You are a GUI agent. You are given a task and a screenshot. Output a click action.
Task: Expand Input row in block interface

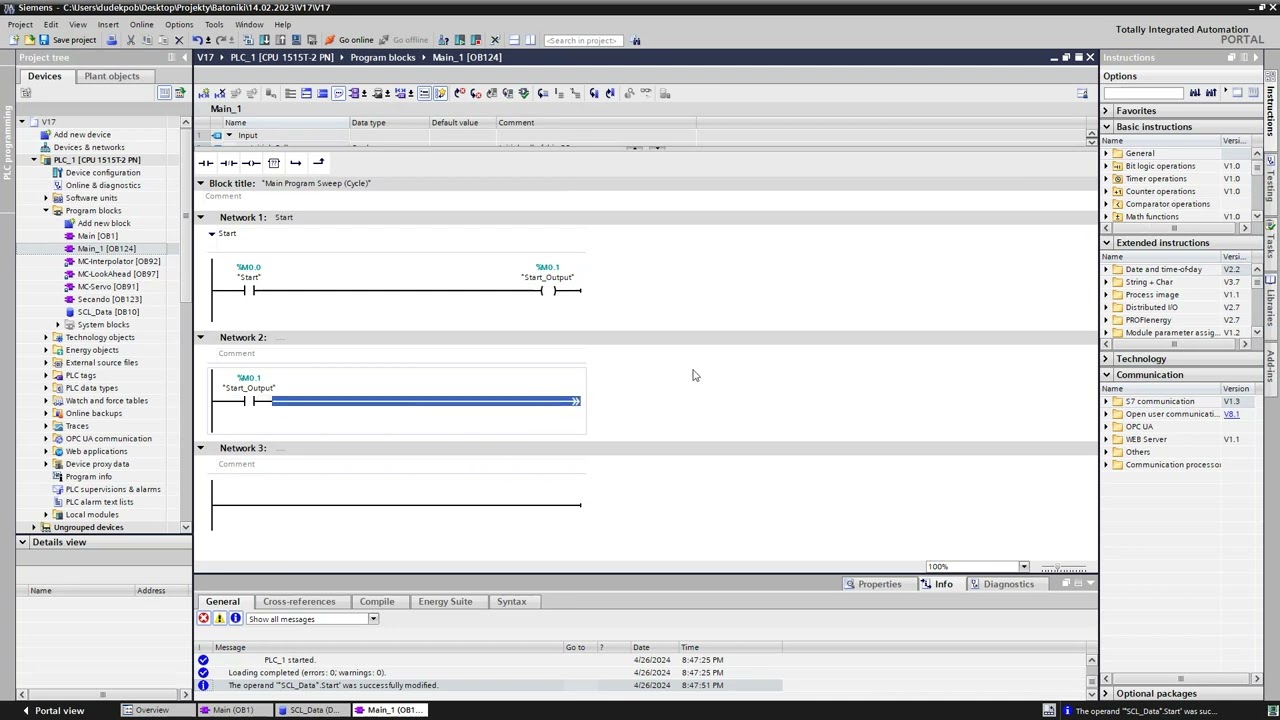[x=229, y=135]
